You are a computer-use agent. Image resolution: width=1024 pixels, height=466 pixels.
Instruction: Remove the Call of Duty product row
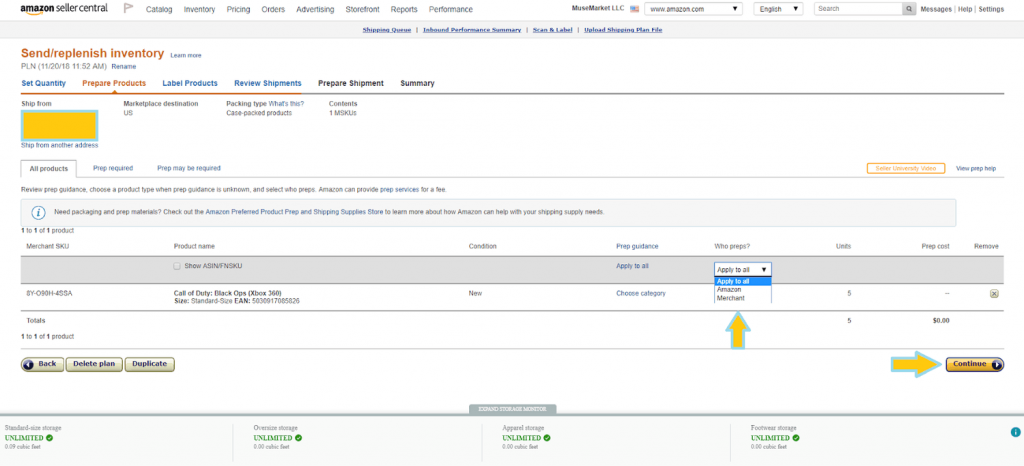click(994, 294)
